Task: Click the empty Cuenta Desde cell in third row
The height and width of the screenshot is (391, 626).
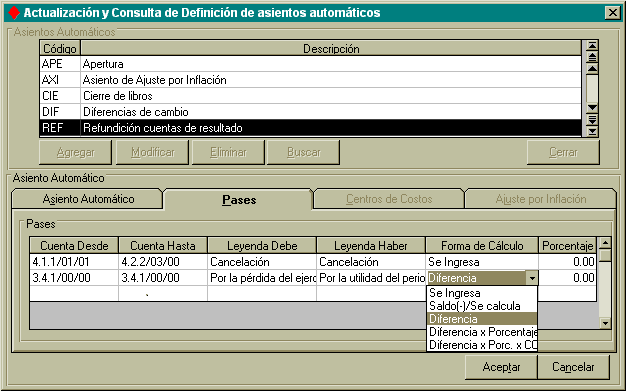Action: click(74, 294)
